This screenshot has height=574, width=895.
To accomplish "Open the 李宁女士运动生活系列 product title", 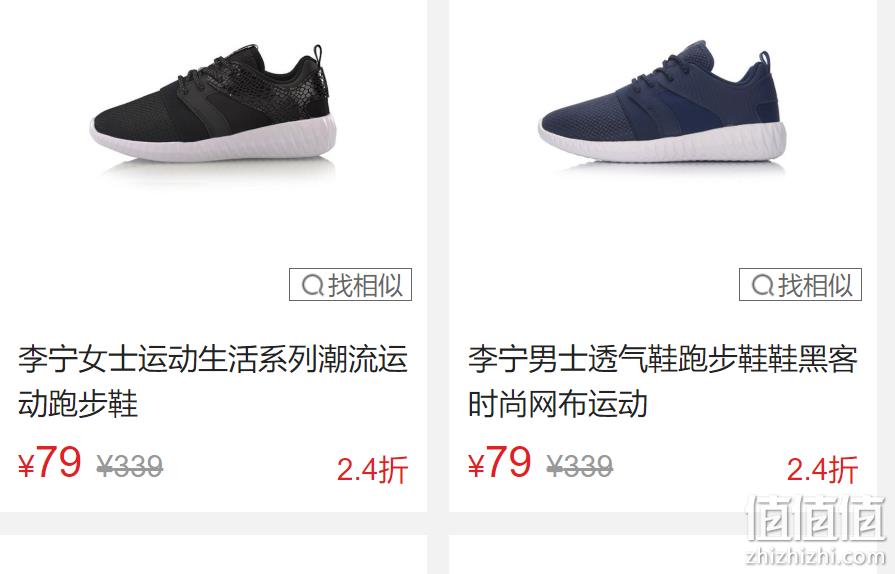I will click(x=213, y=381).
